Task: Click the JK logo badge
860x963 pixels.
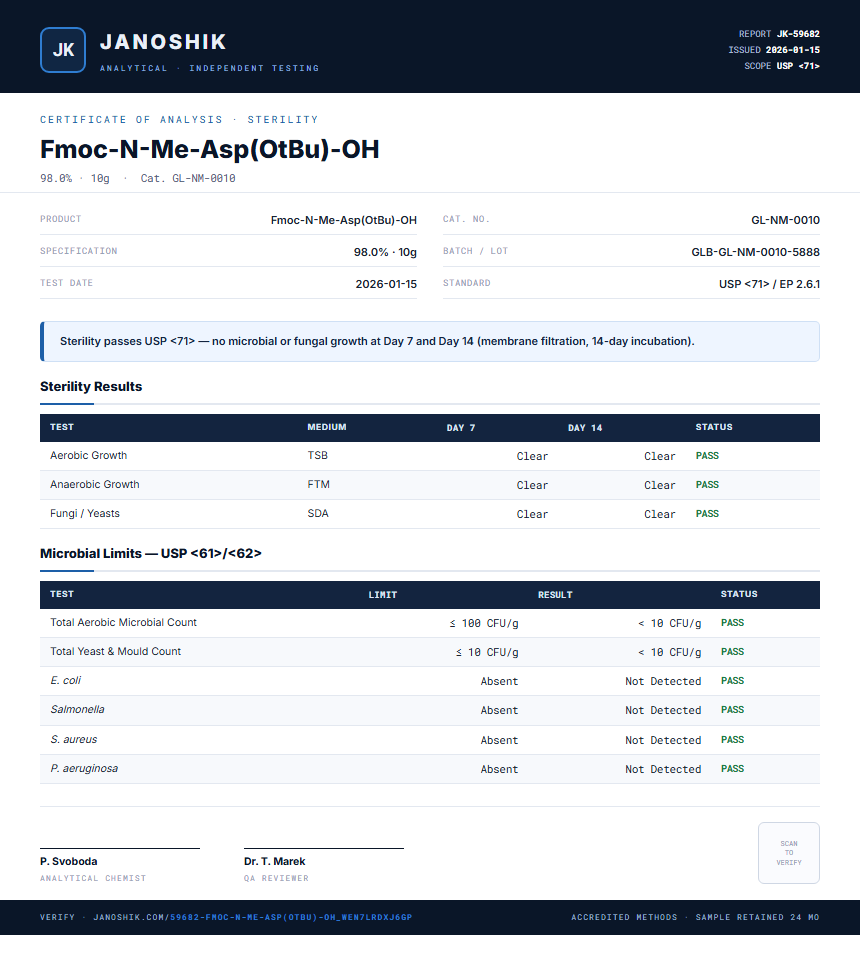Action: click(x=63, y=50)
